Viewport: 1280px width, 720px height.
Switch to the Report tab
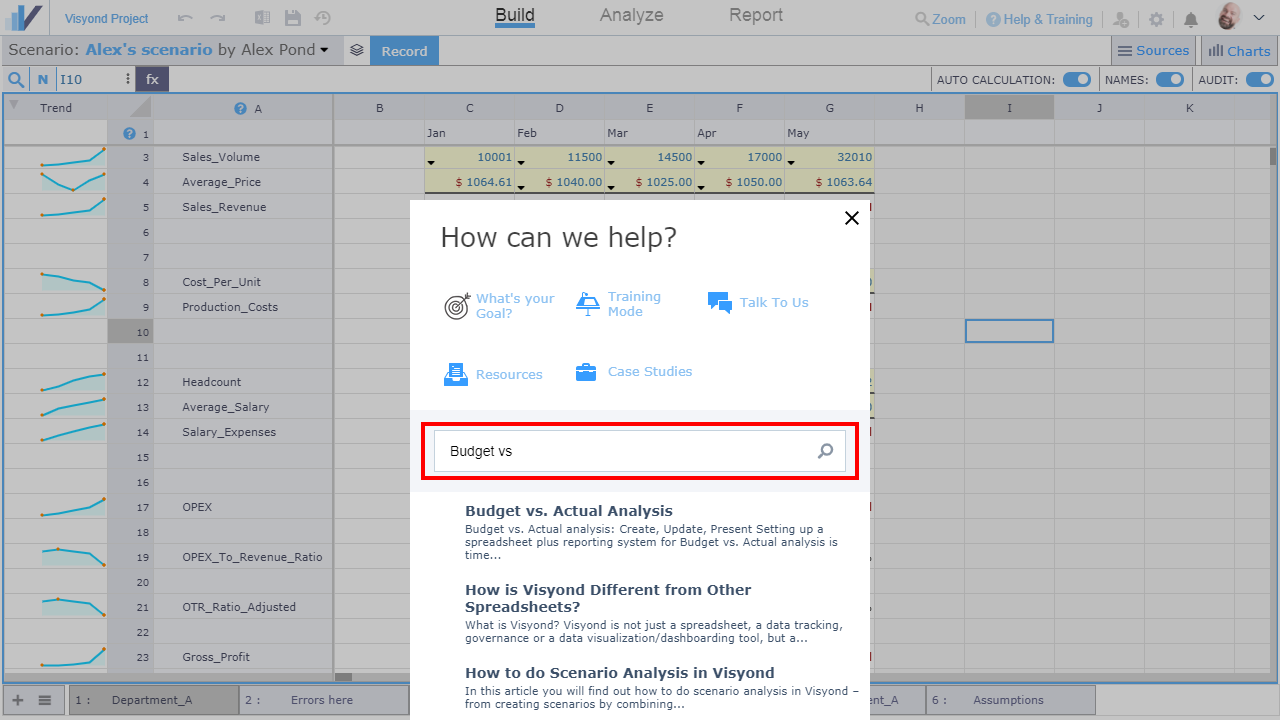pos(756,15)
